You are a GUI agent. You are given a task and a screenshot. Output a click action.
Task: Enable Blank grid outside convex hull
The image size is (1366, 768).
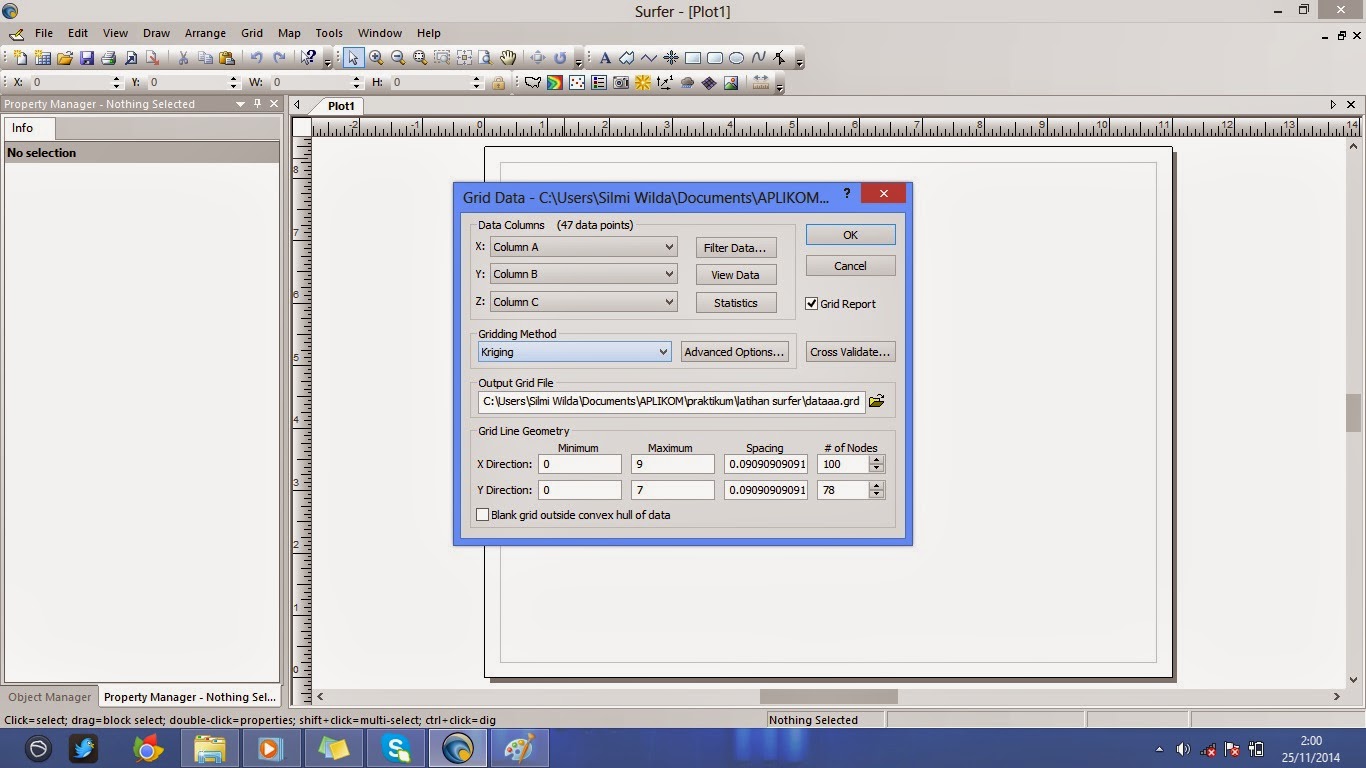point(483,515)
